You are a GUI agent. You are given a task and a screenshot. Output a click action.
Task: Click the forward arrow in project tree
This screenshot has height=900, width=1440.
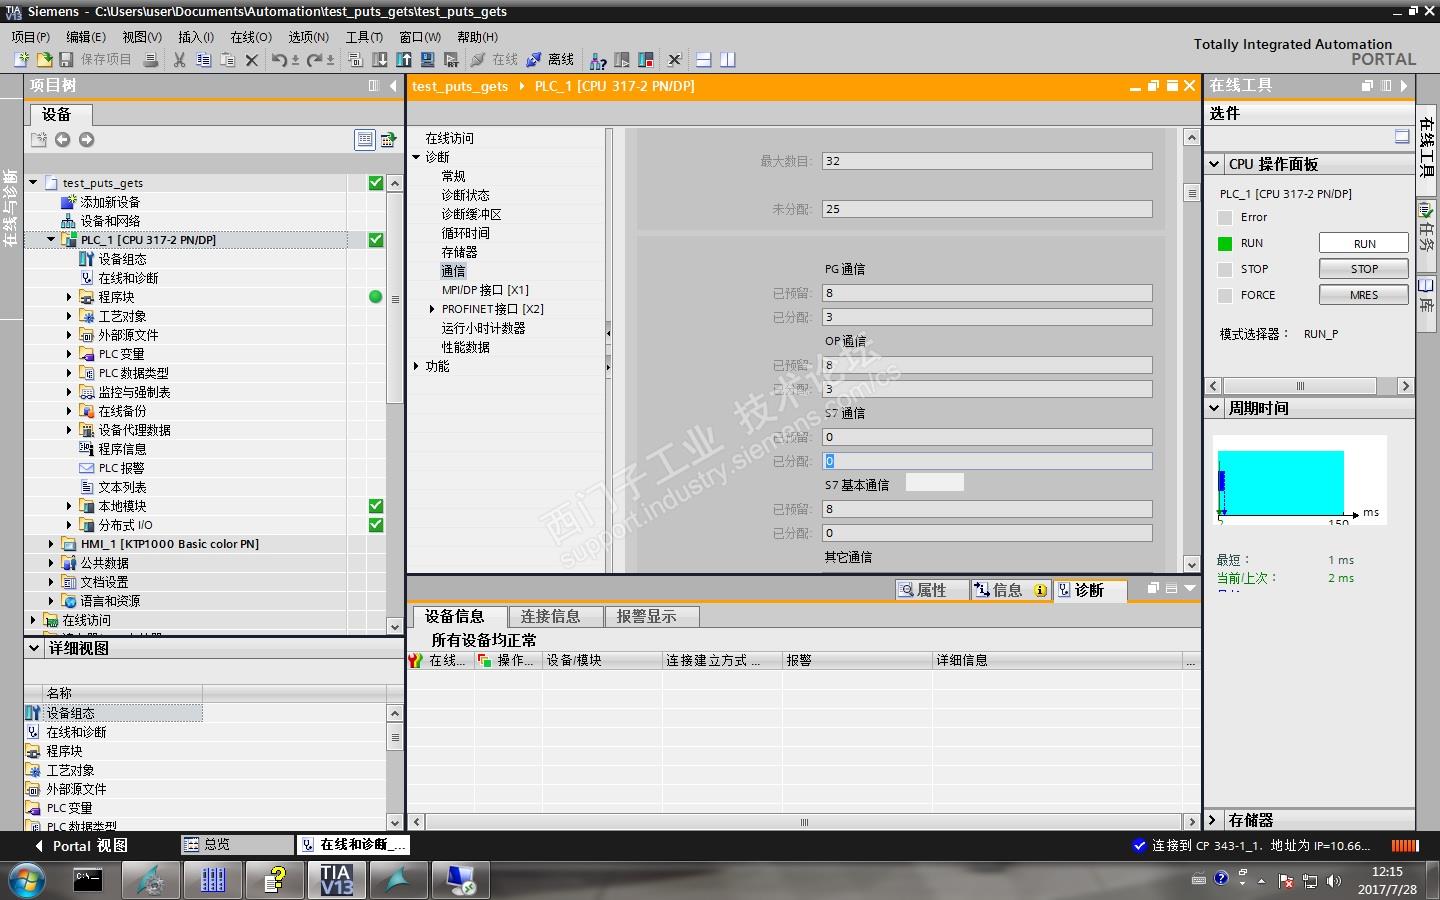tap(87, 140)
